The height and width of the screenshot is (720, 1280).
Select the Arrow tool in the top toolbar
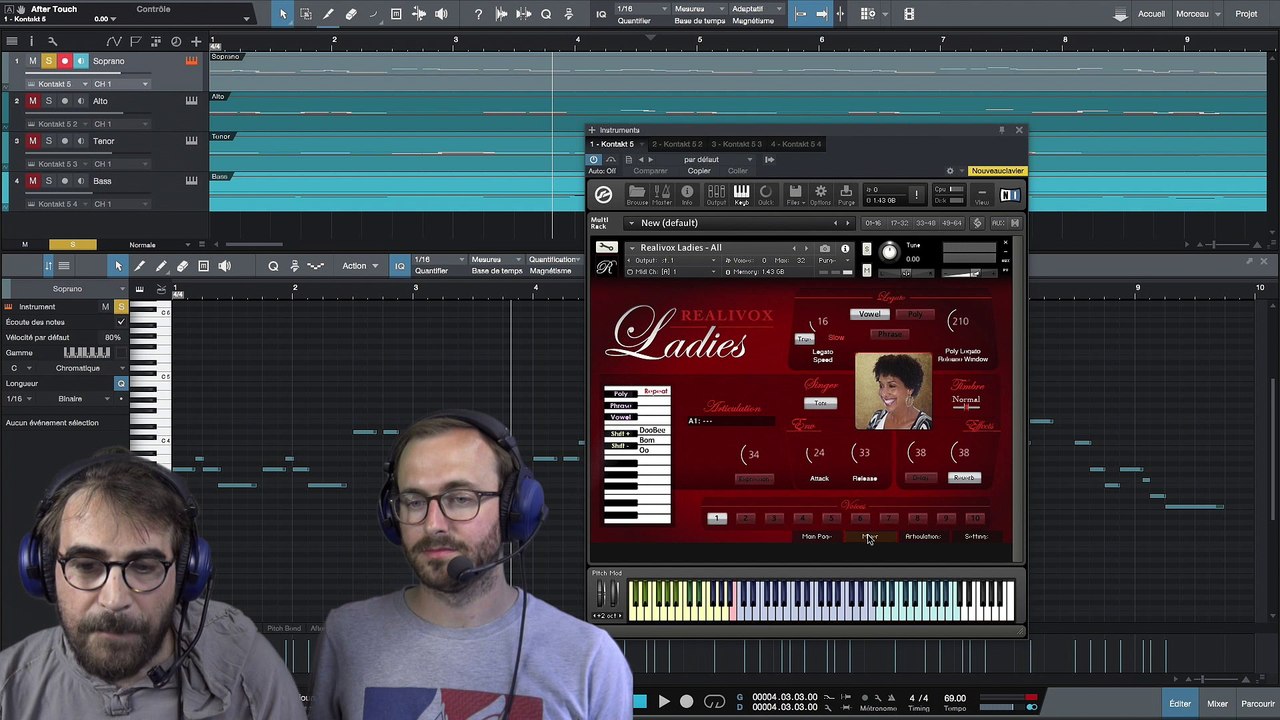(x=283, y=14)
